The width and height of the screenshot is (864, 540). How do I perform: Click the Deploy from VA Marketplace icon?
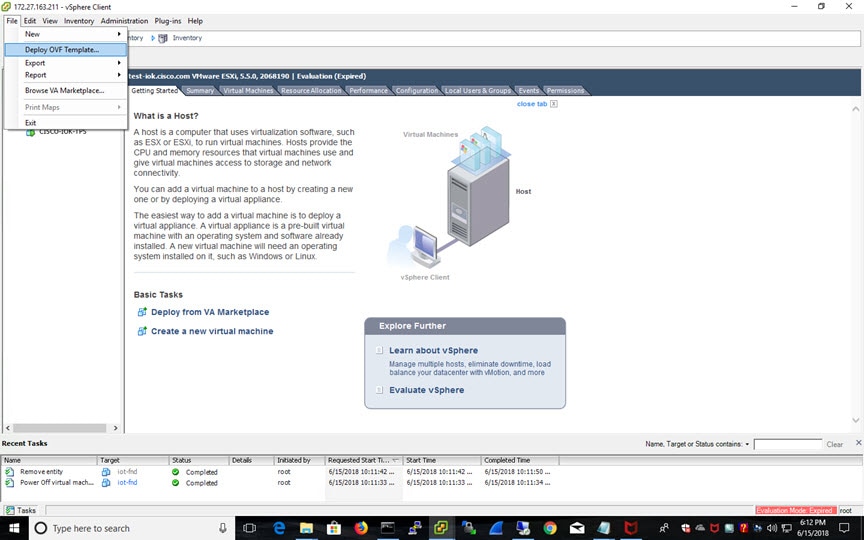pos(142,312)
